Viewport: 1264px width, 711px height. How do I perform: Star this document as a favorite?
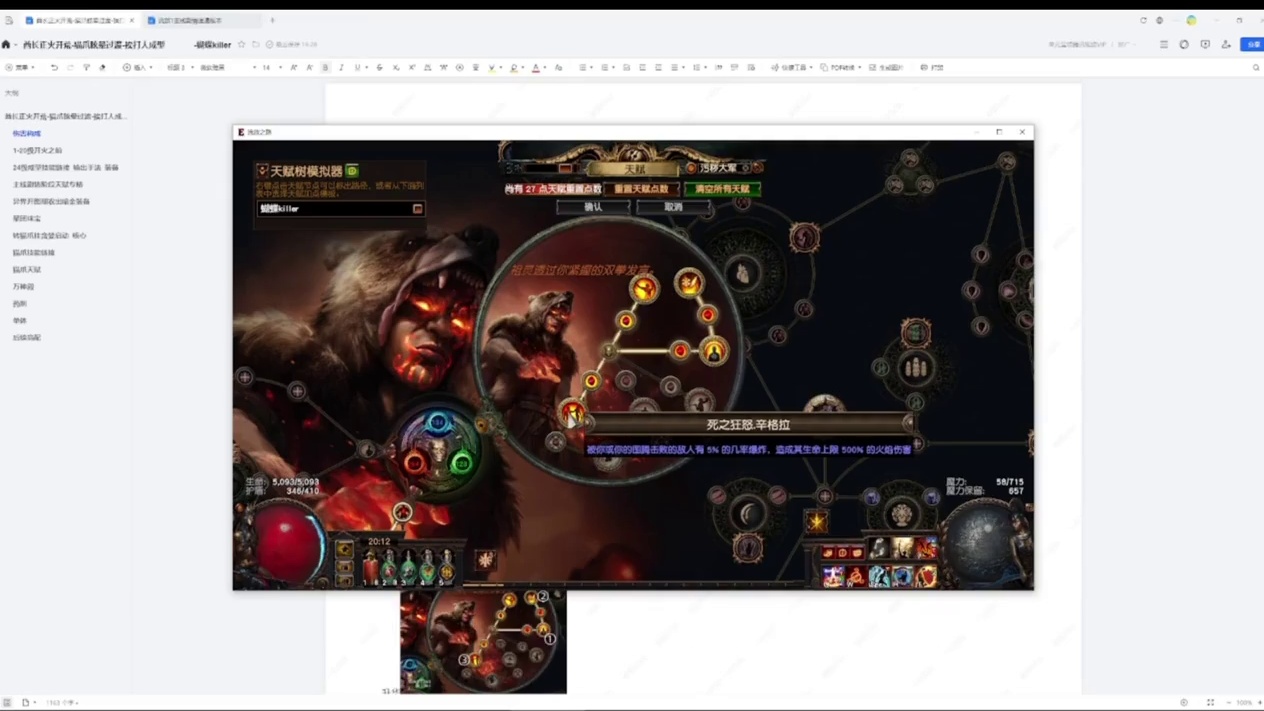(x=241, y=45)
